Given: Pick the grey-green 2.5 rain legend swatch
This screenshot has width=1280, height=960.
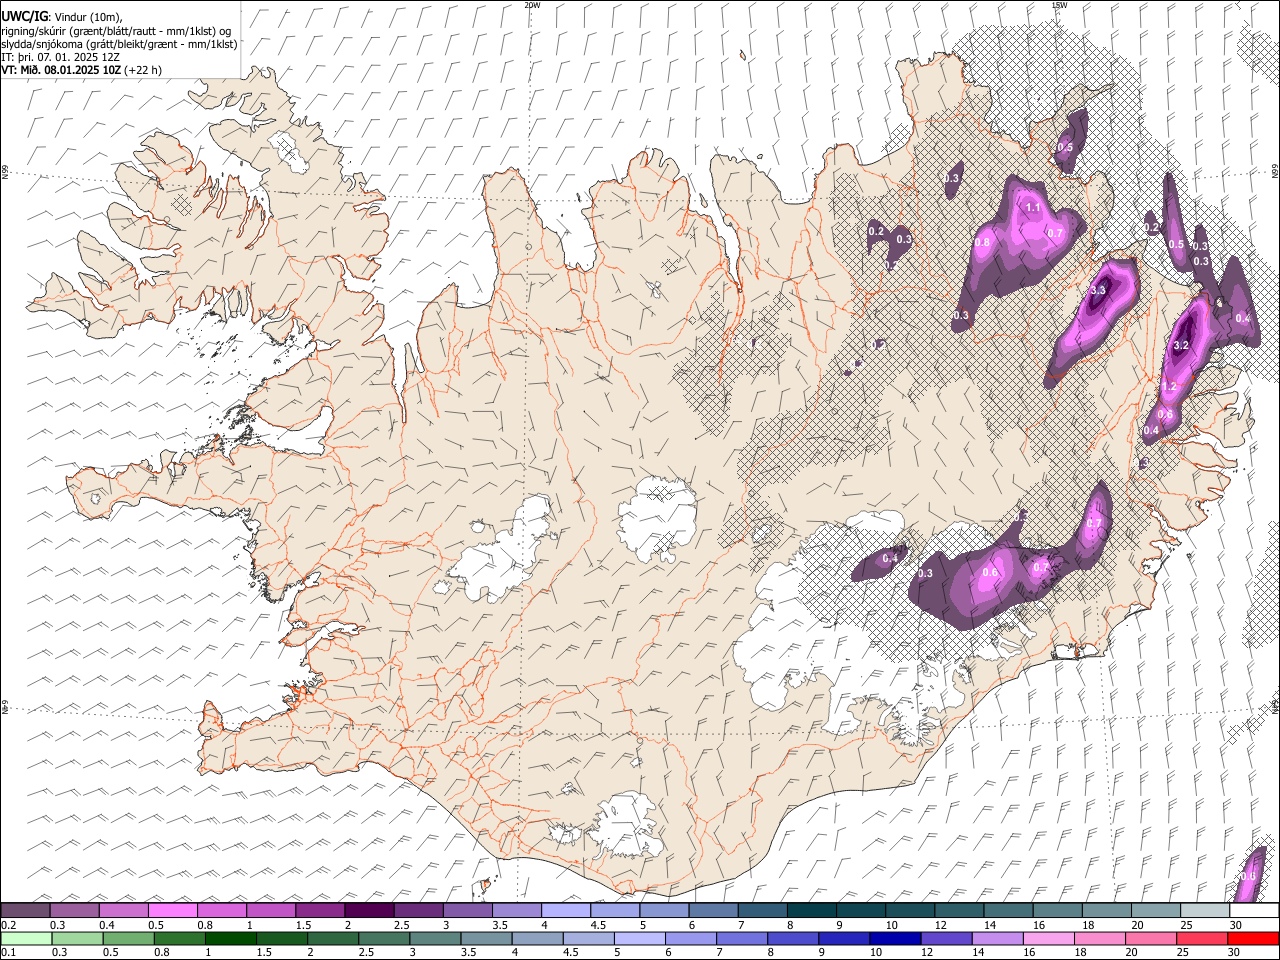Looking at the screenshot, I should [x=383, y=938].
